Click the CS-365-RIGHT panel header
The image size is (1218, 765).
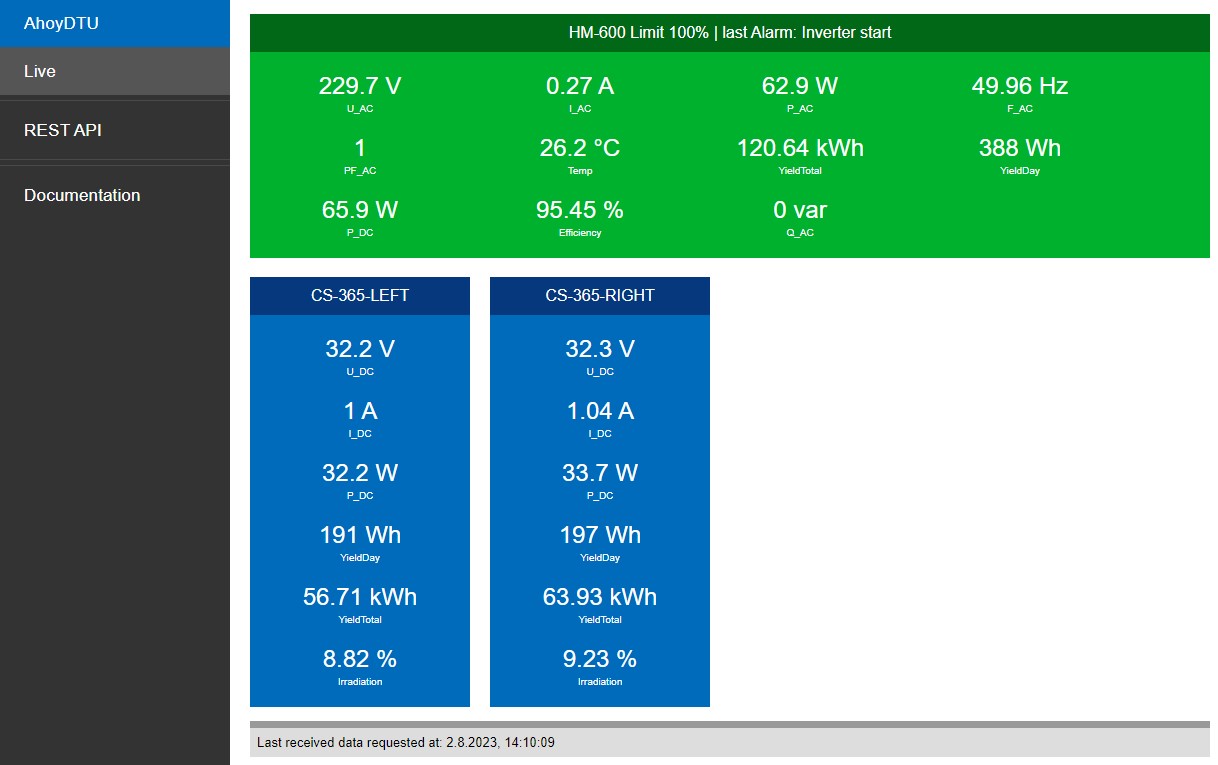(x=600, y=296)
